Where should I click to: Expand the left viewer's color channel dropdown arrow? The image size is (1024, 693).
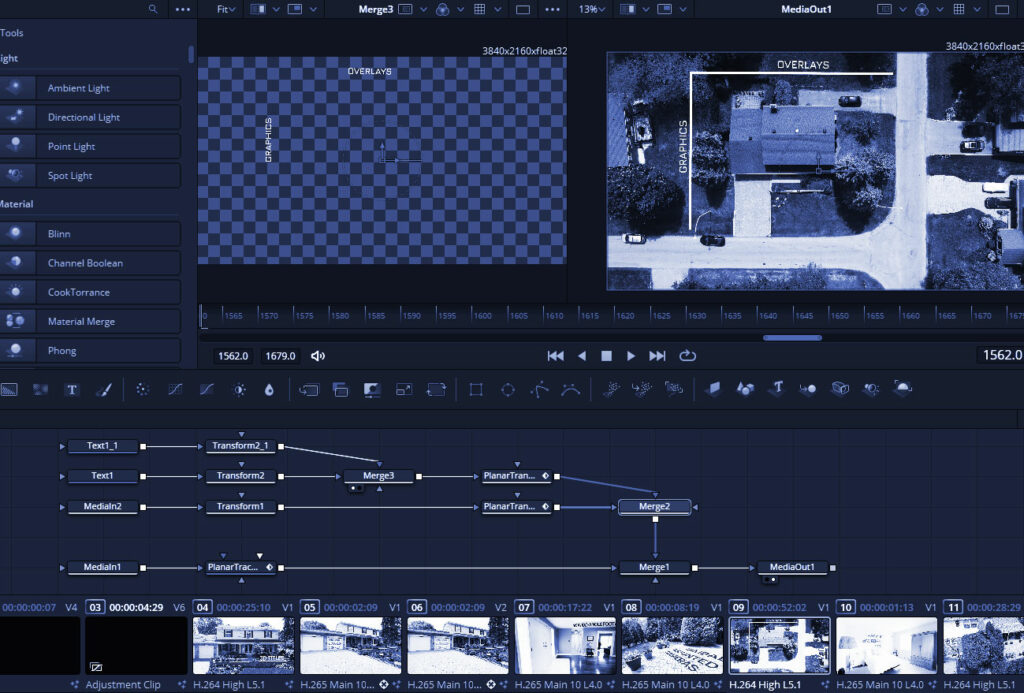460,9
